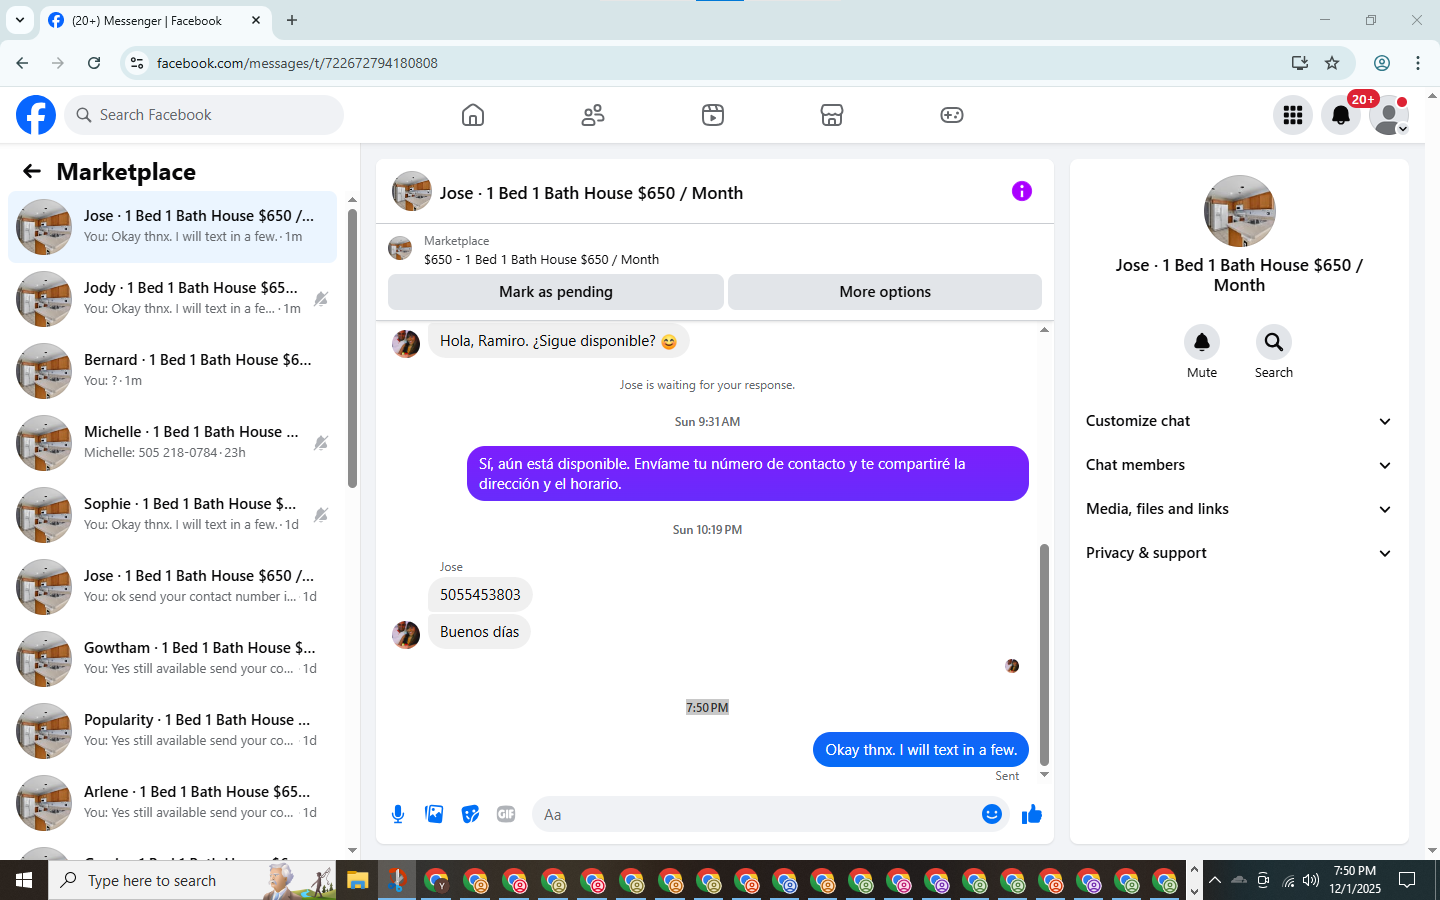Expand the Customize chat section
Screen dimensions: 1440x900
1239,421
